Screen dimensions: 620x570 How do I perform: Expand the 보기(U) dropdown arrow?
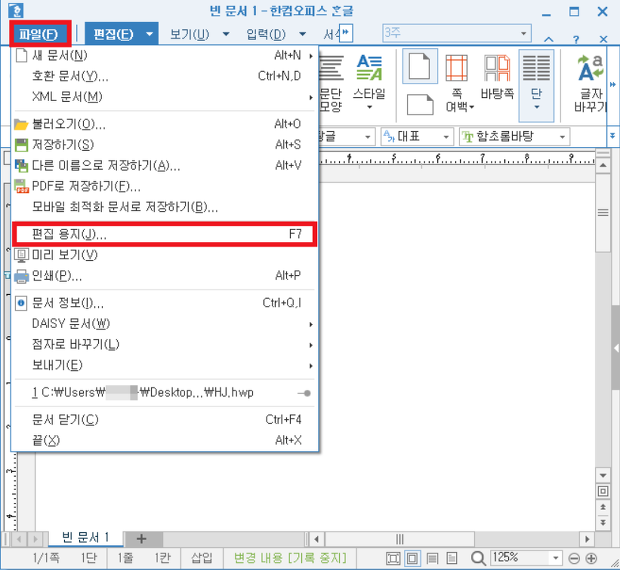coord(226,34)
